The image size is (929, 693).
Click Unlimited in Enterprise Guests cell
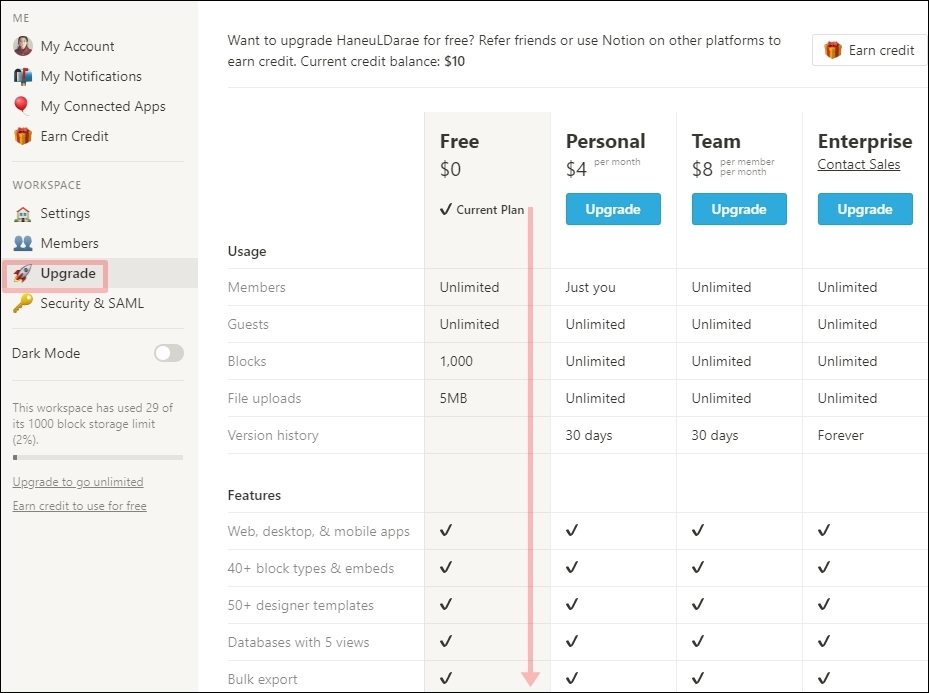point(847,324)
